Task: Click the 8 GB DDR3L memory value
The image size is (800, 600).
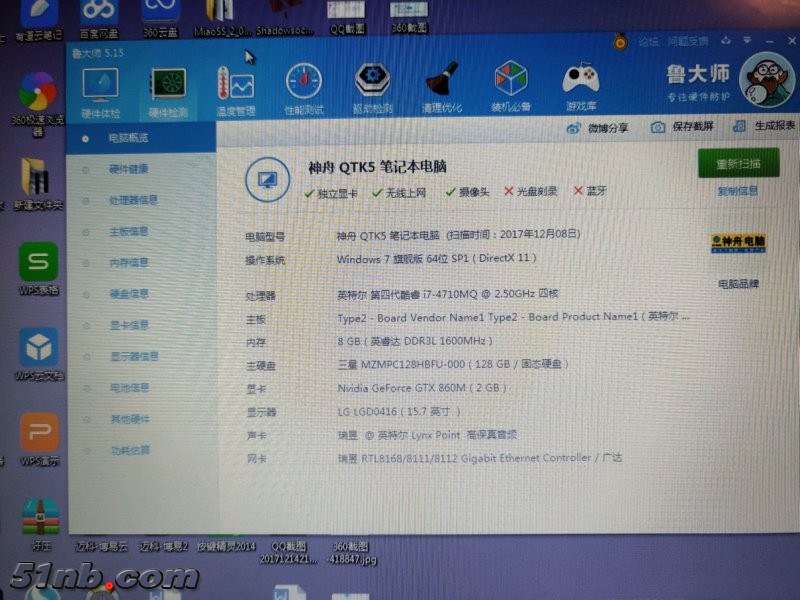Action: point(414,341)
